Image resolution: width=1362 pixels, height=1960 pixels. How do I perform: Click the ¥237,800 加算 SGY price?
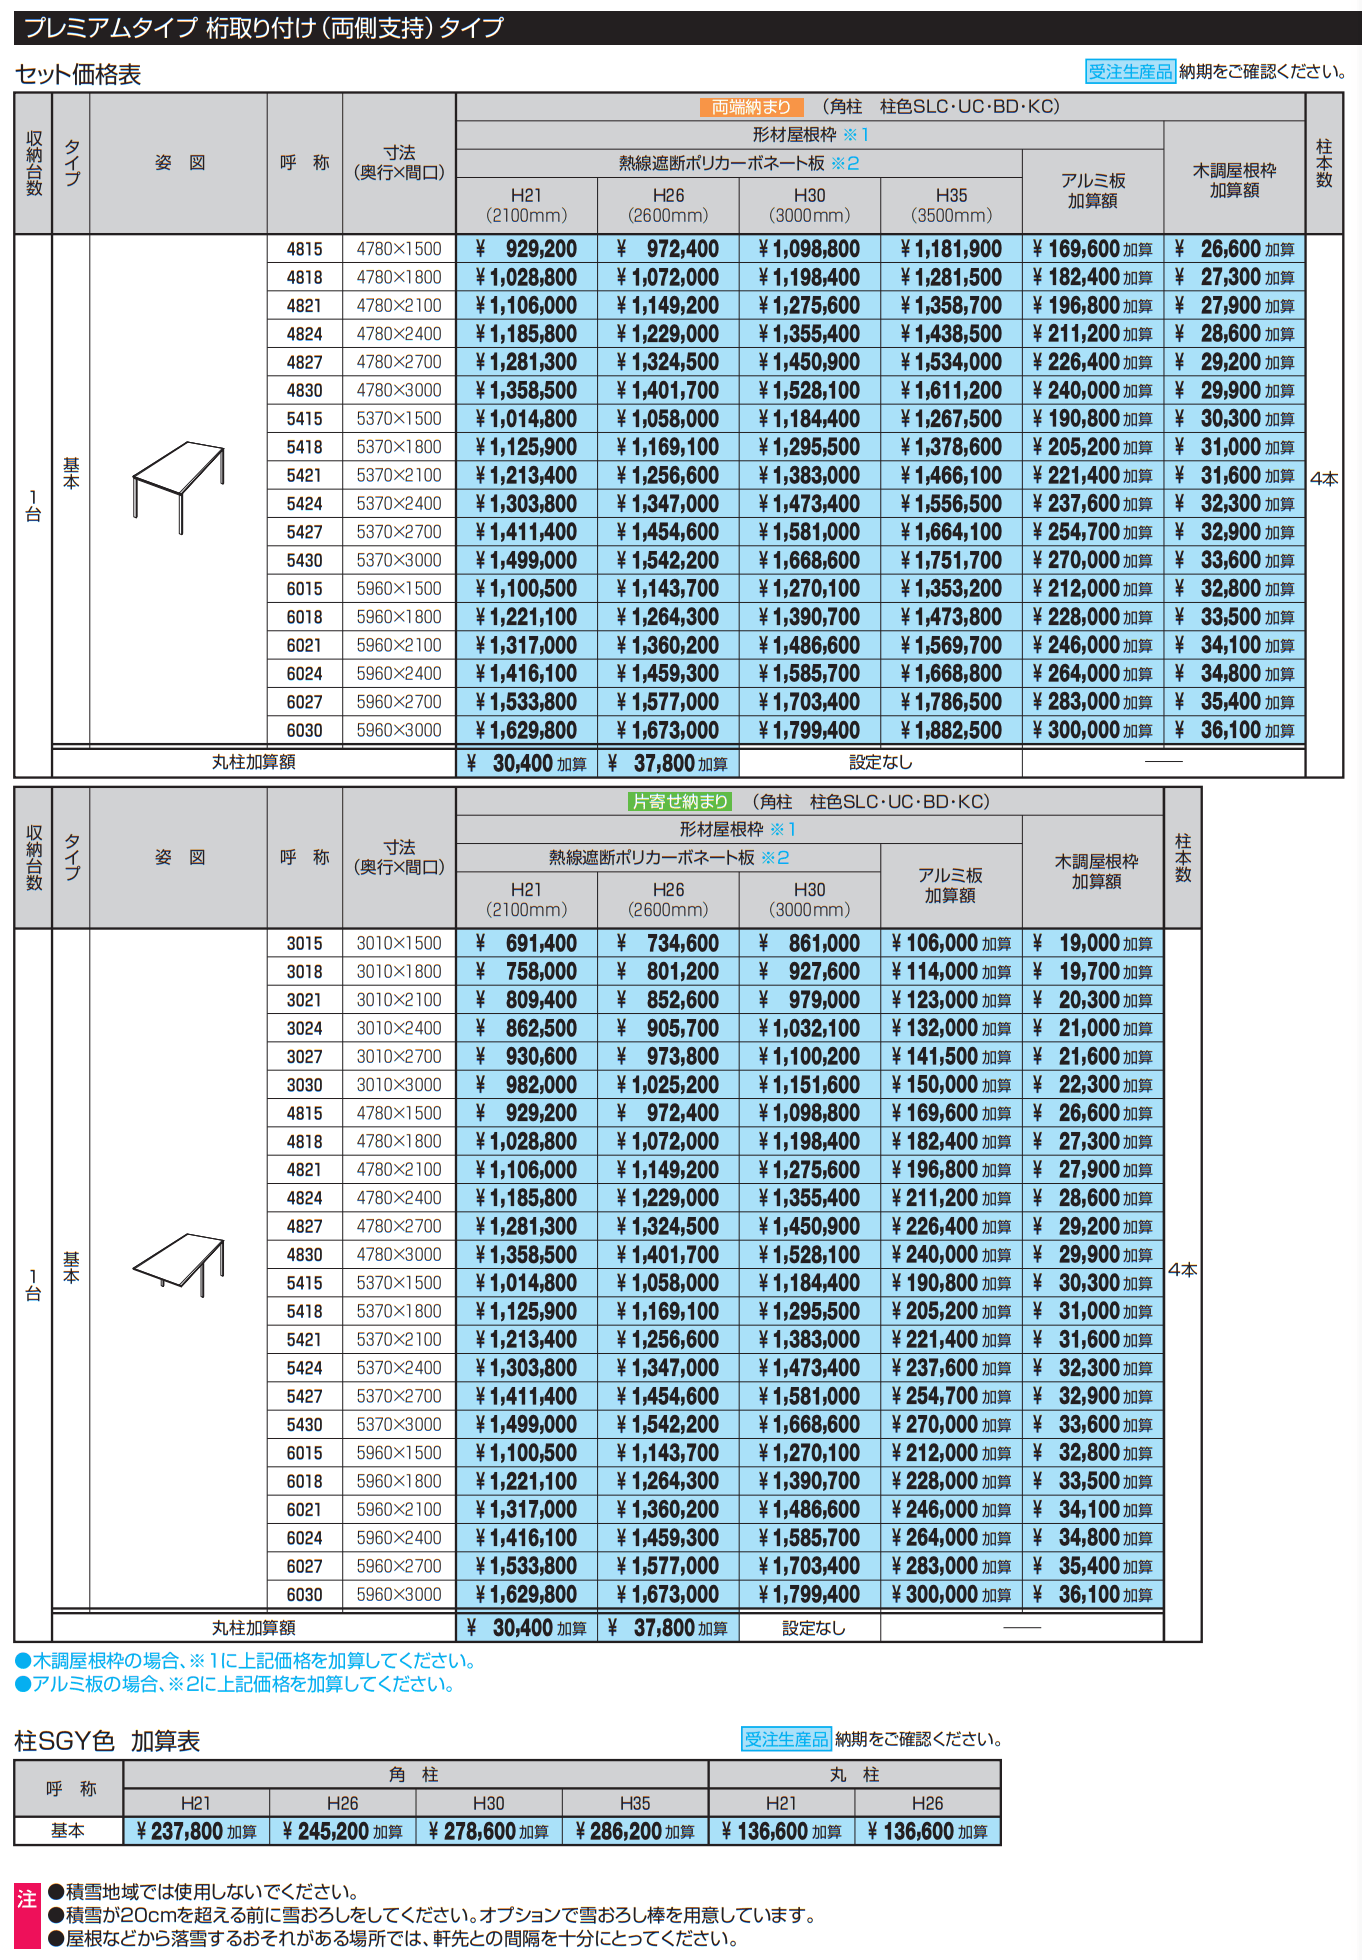(196, 1831)
